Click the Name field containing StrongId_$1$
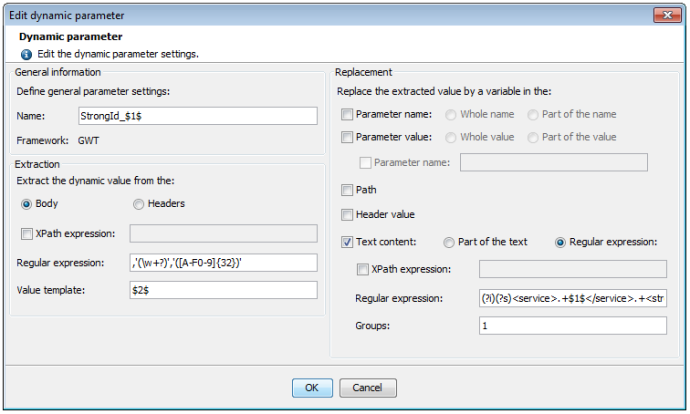Image resolution: width=690 pixels, height=414 pixels. coord(197,116)
